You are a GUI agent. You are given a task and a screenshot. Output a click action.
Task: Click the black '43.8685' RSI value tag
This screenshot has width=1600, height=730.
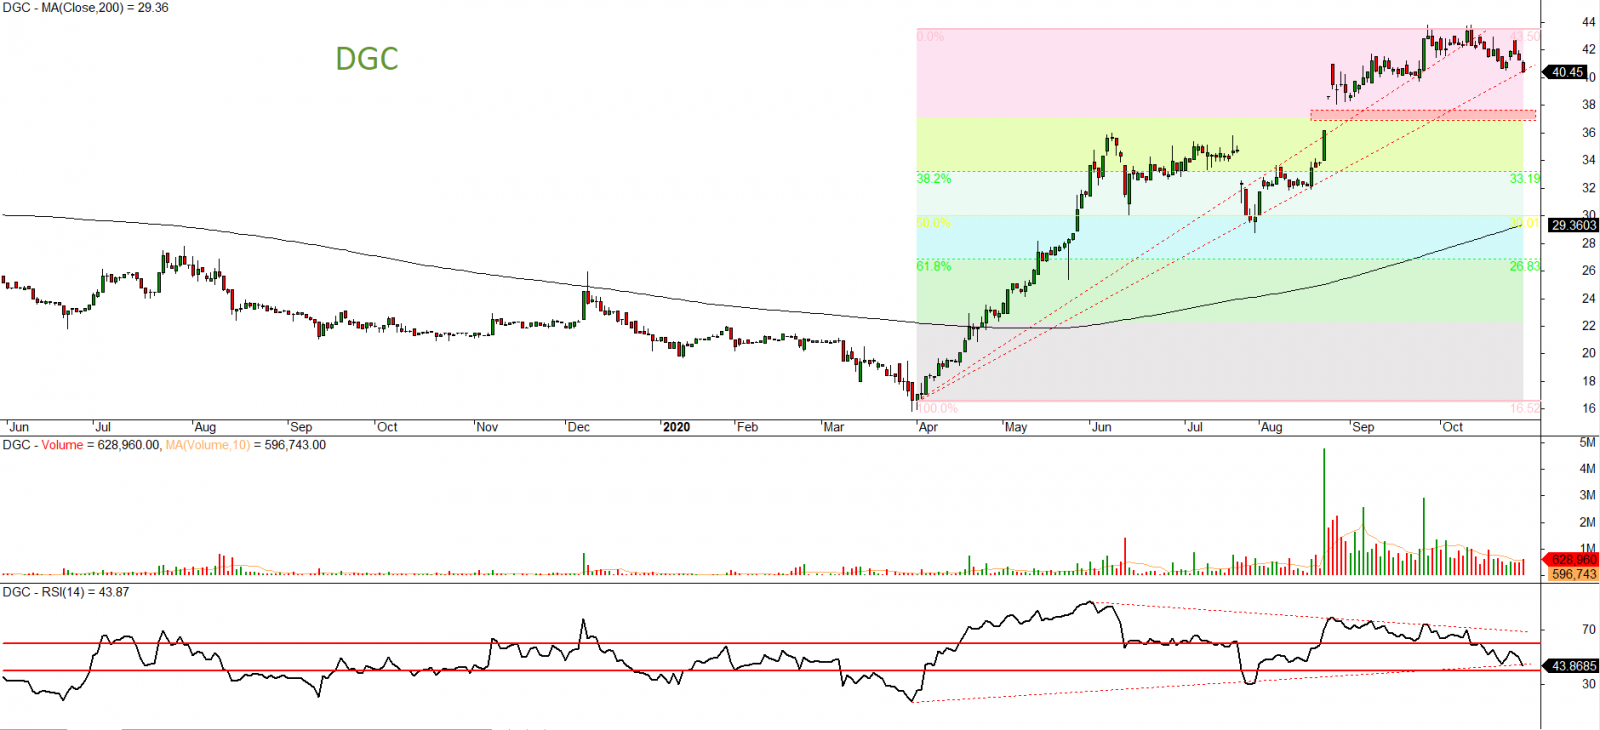pyautogui.click(x=1573, y=665)
